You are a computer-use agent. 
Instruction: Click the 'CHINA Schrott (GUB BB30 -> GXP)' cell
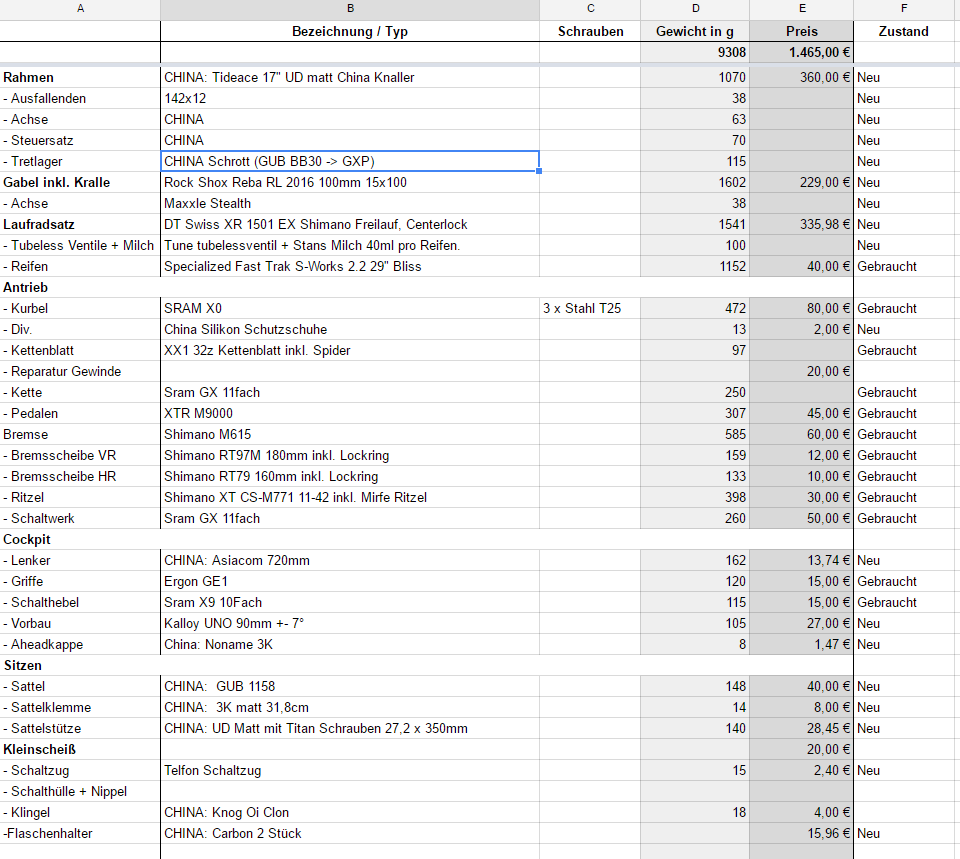pyautogui.click(x=349, y=161)
